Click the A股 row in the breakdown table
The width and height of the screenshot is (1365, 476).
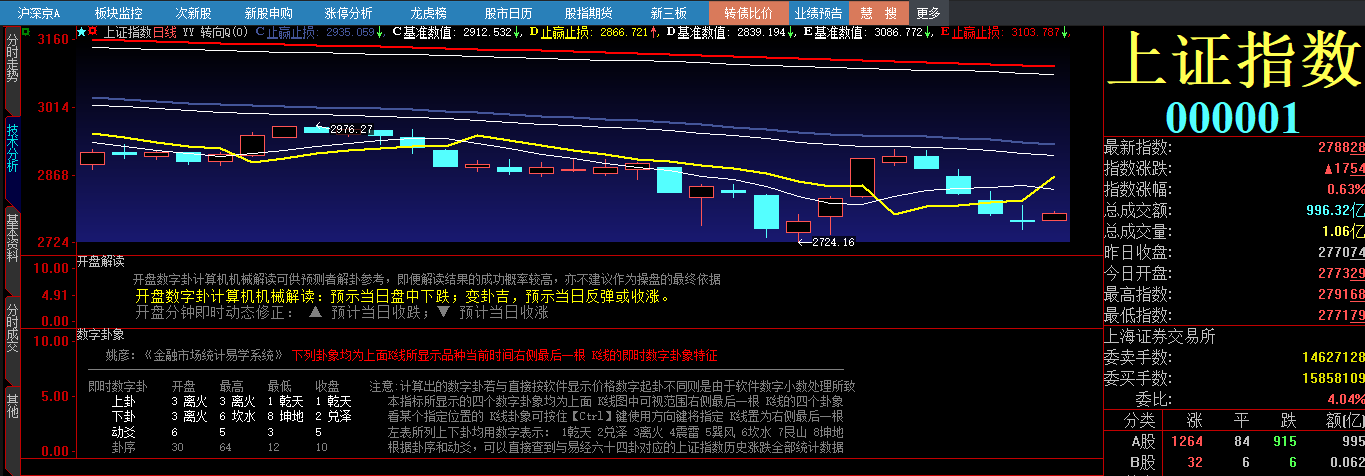coord(1234,441)
